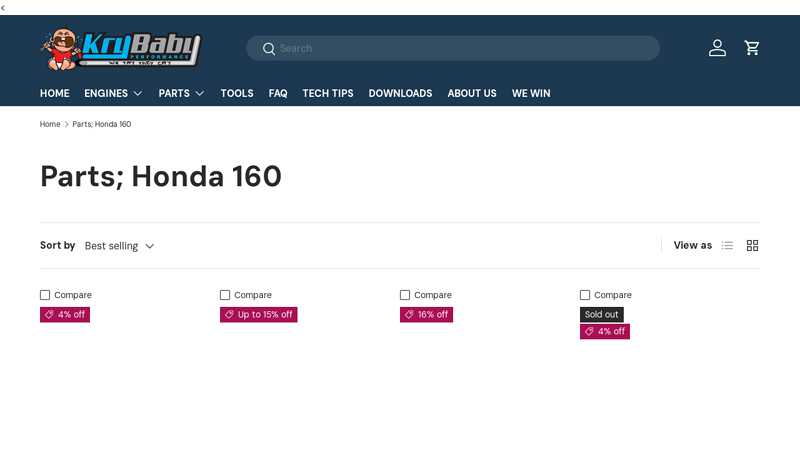Click the search magnifier icon
Viewport: 800px width, 450px height.
(x=268, y=49)
